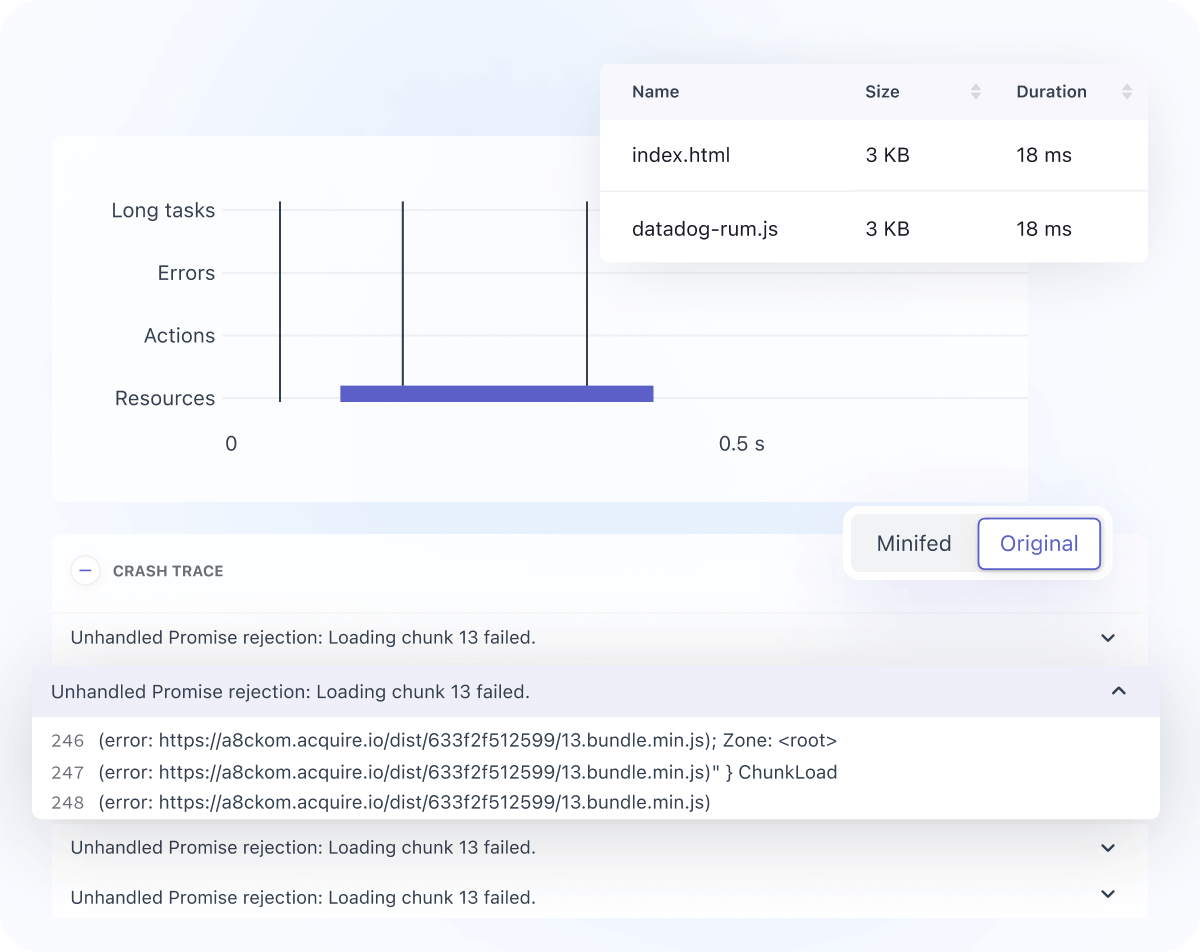Expand first Unhandled Promise rejection row chevron

(1108, 638)
